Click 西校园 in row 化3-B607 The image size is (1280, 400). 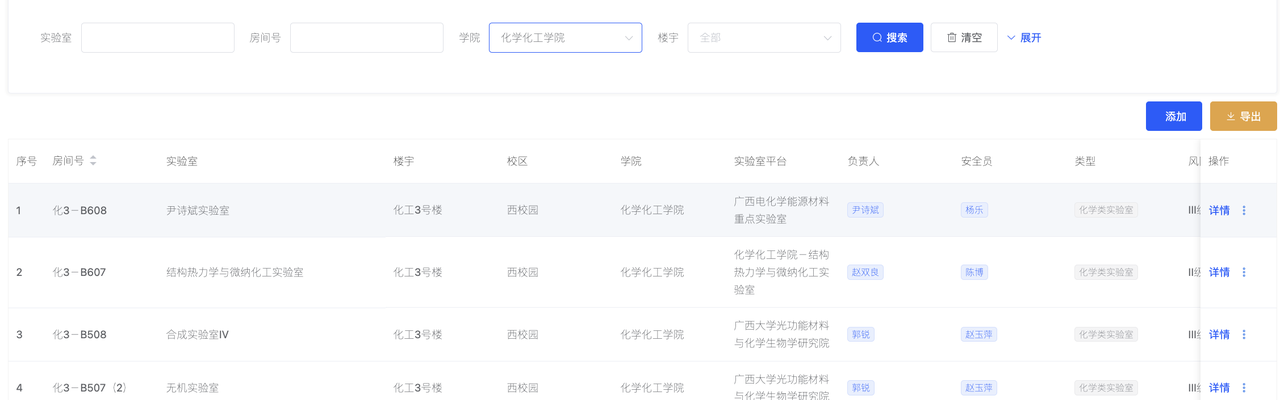523,272
